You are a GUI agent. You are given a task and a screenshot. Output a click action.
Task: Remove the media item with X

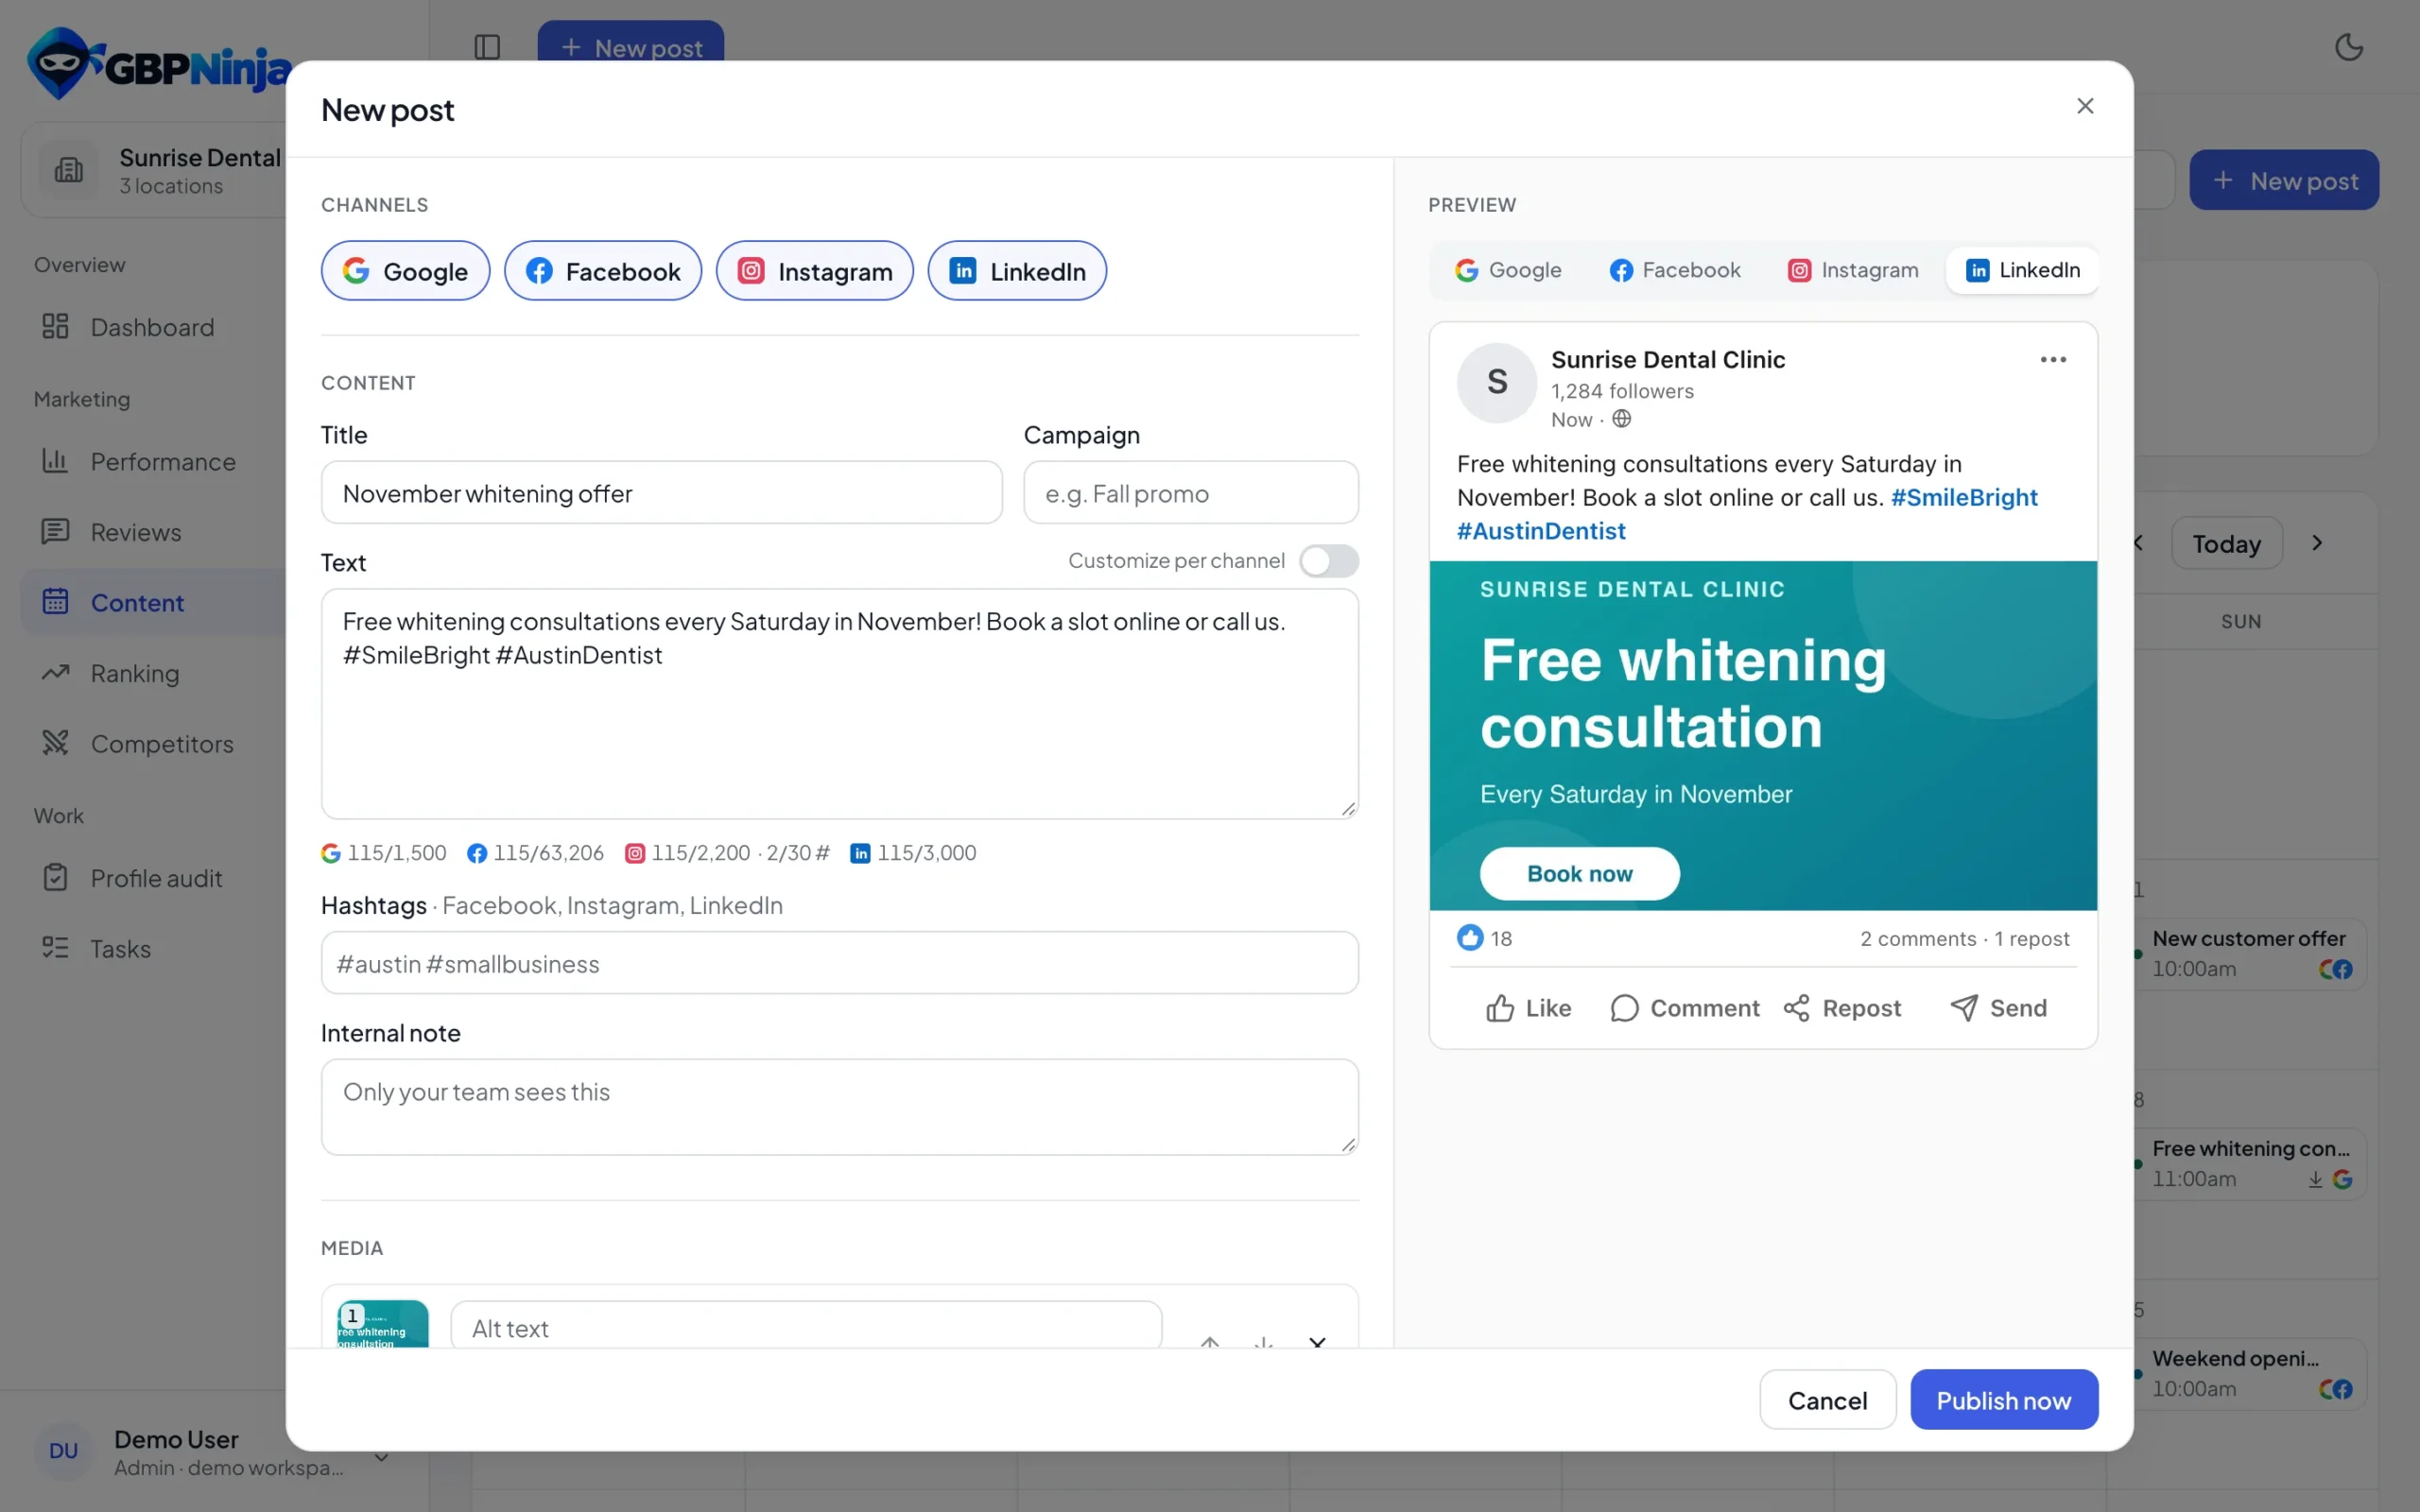coord(1318,1341)
